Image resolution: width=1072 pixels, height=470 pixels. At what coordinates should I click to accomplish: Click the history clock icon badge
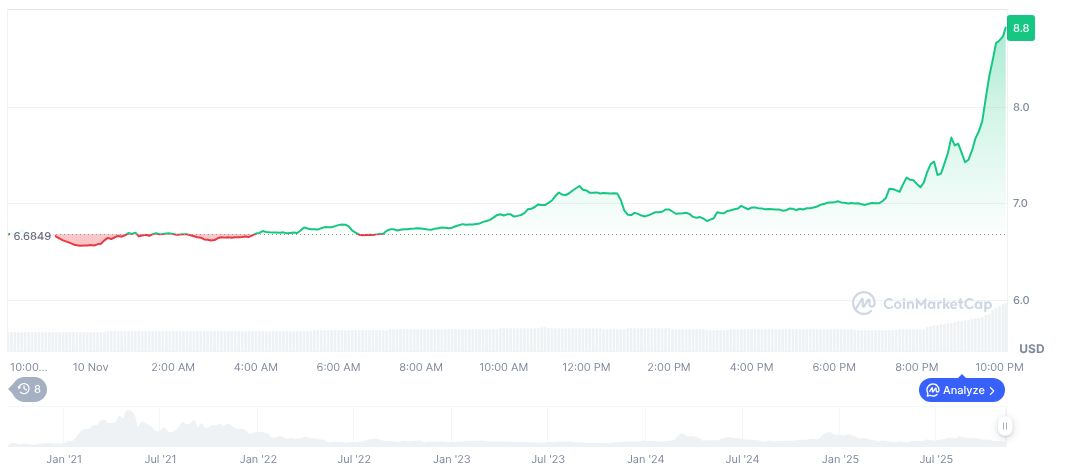coord(22,390)
